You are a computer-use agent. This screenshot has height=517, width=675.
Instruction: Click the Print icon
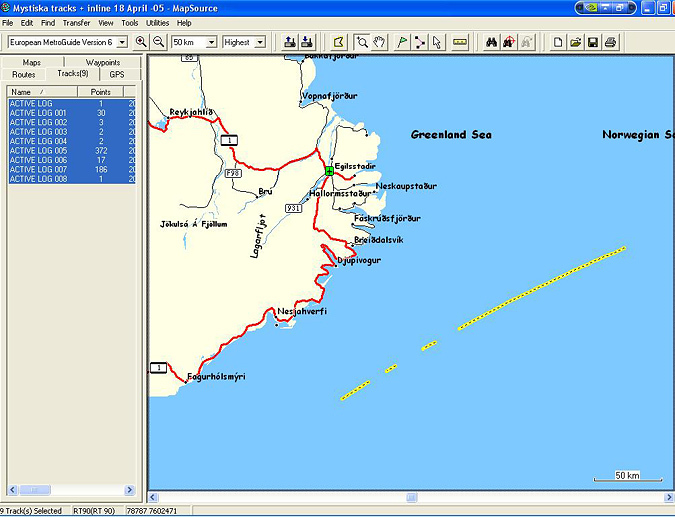click(x=611, y=42)
